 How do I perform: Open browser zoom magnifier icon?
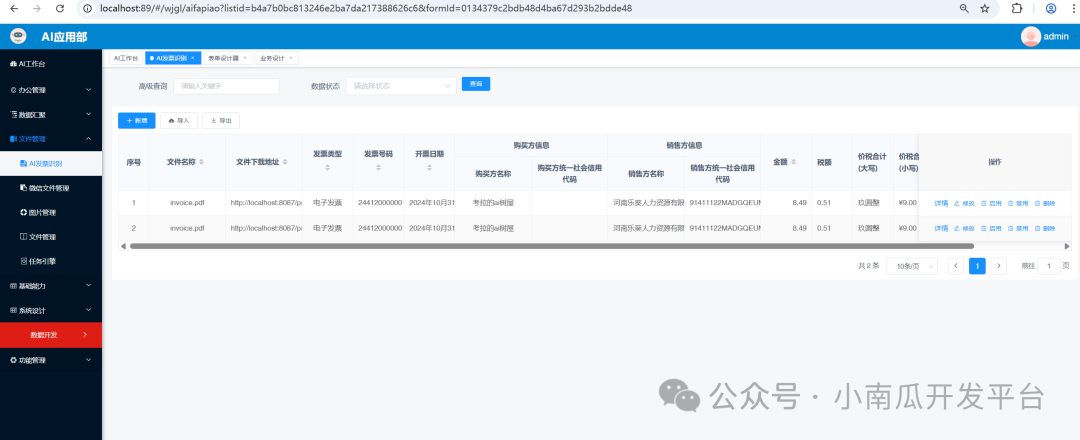[964, 8]
